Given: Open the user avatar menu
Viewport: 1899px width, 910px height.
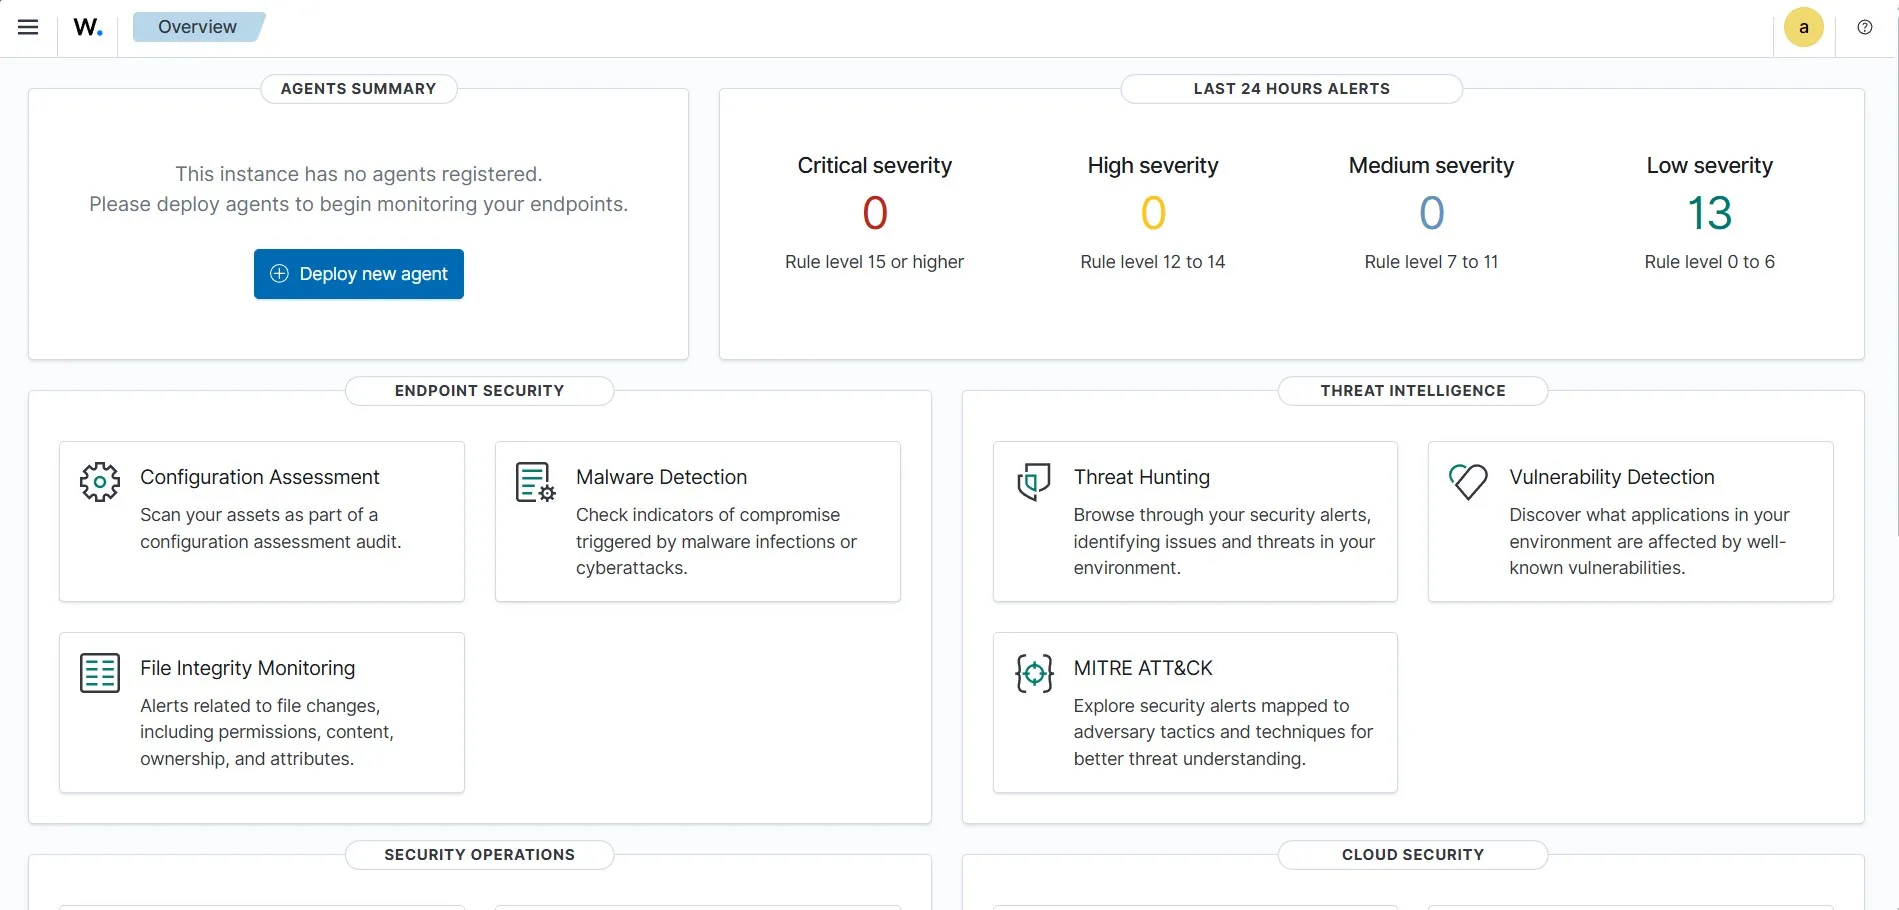Looking at the screenshot, I should pyautogui.click(x=1803, y=27).
